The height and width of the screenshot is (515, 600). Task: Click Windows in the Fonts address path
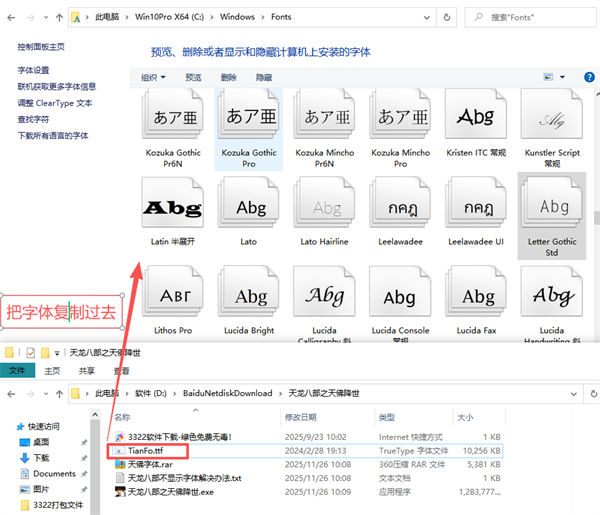(237, 17)
